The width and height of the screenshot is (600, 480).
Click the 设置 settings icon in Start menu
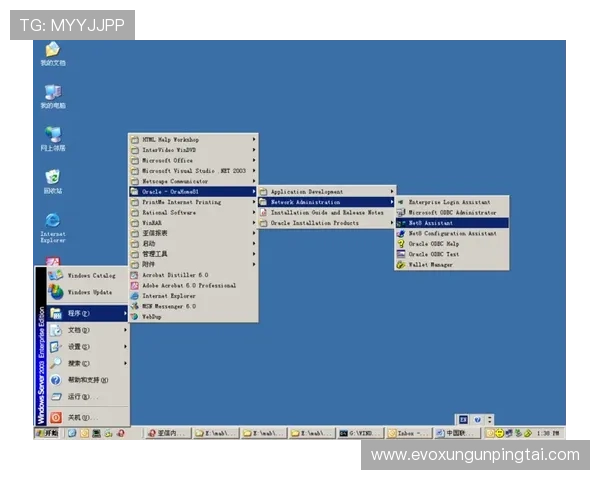pyautogui.click(x=56, y=346)
